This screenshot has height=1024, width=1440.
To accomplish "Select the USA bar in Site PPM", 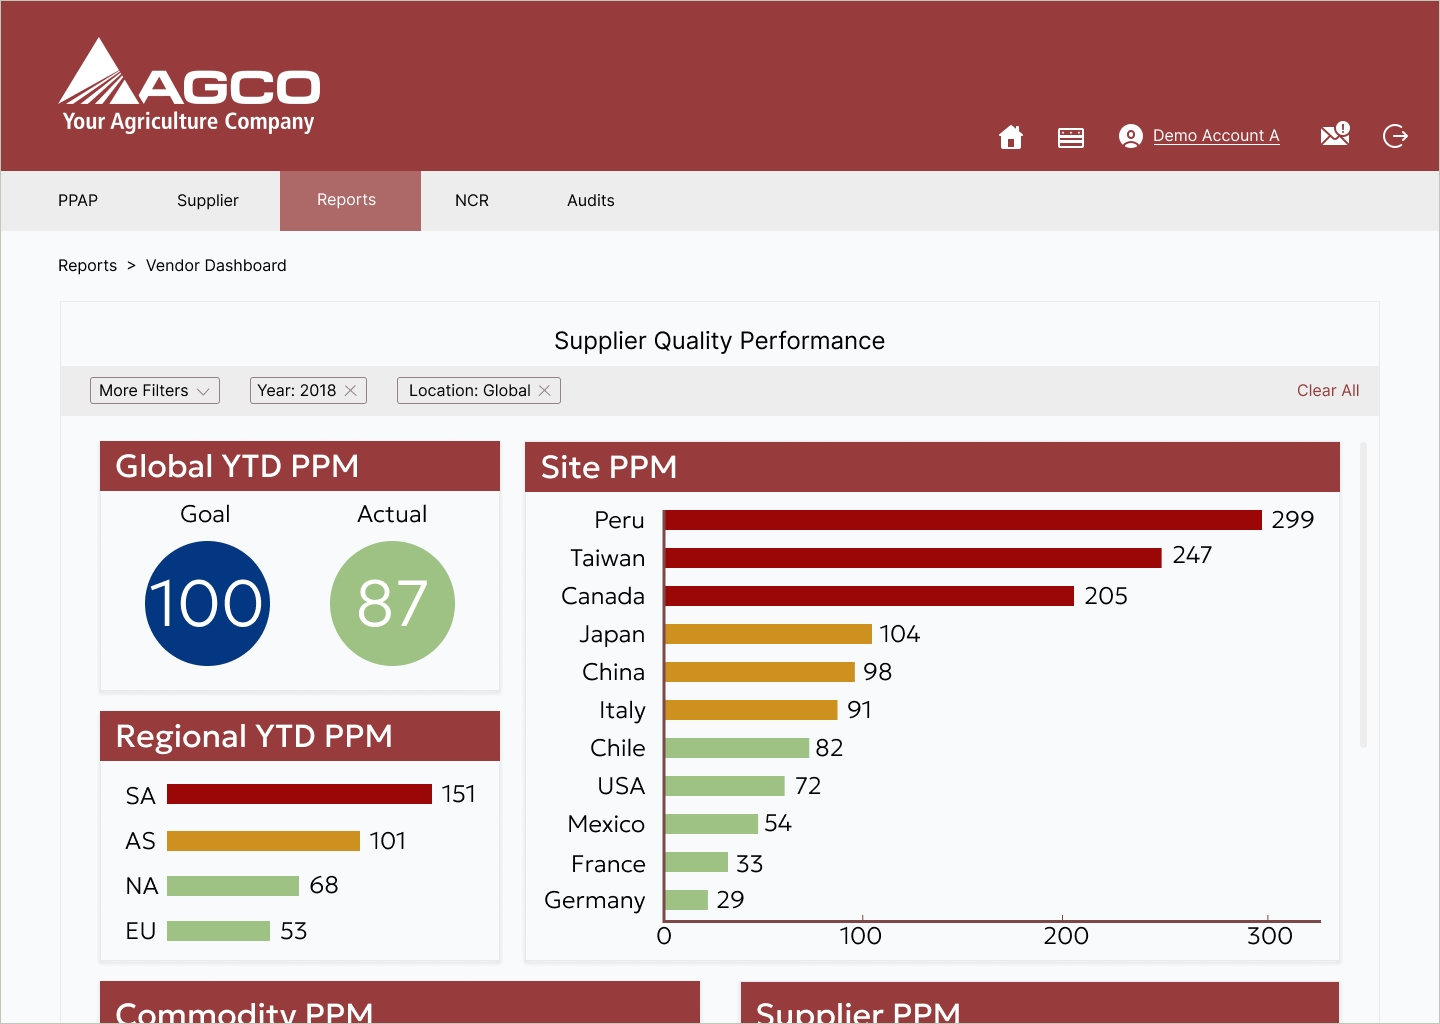I will coord(725,786).
